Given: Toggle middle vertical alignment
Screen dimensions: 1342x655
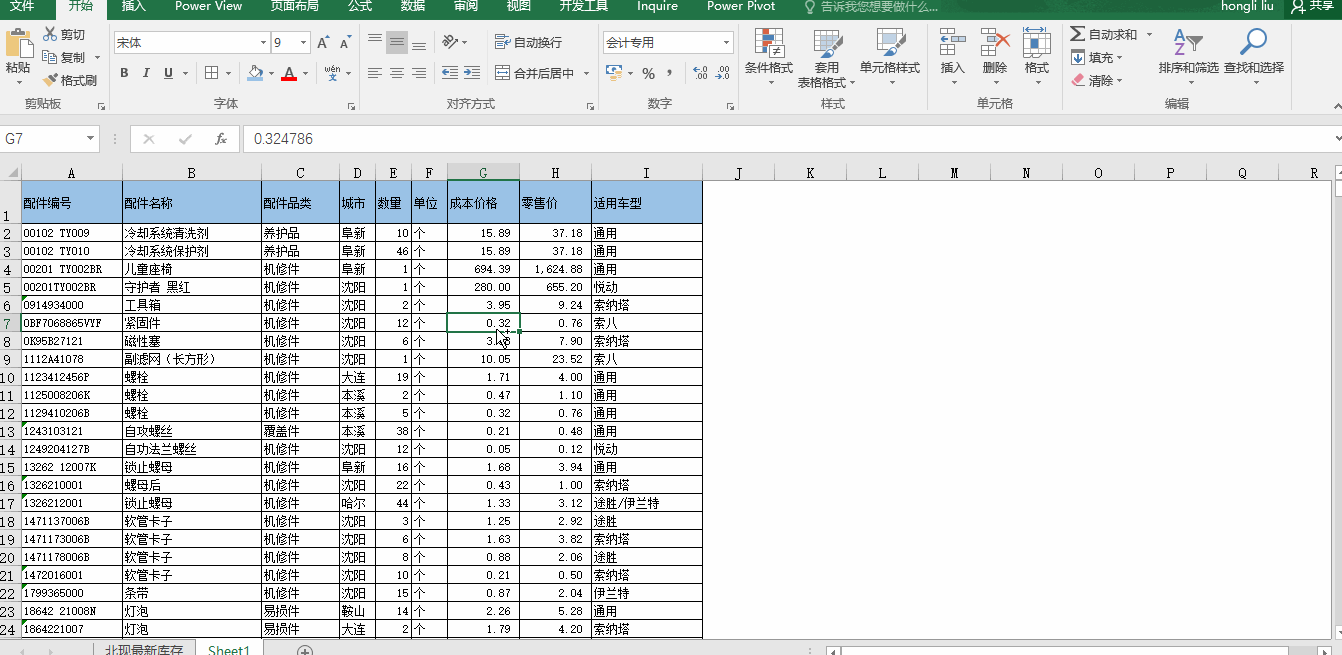Looking at the screenshot, I should (397, 43).
